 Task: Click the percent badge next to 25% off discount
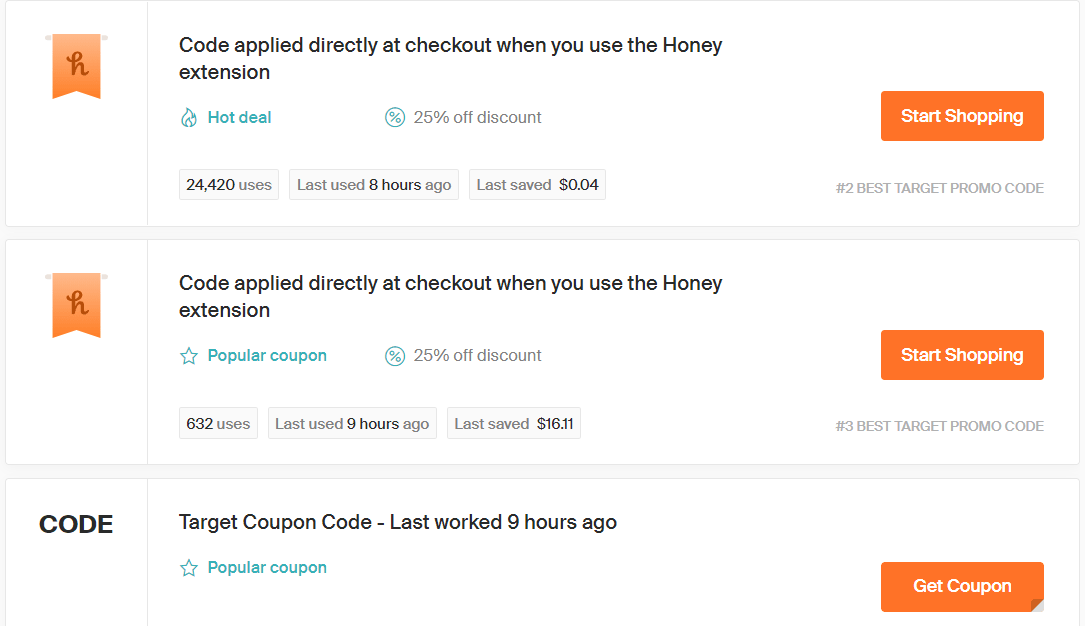394,117
